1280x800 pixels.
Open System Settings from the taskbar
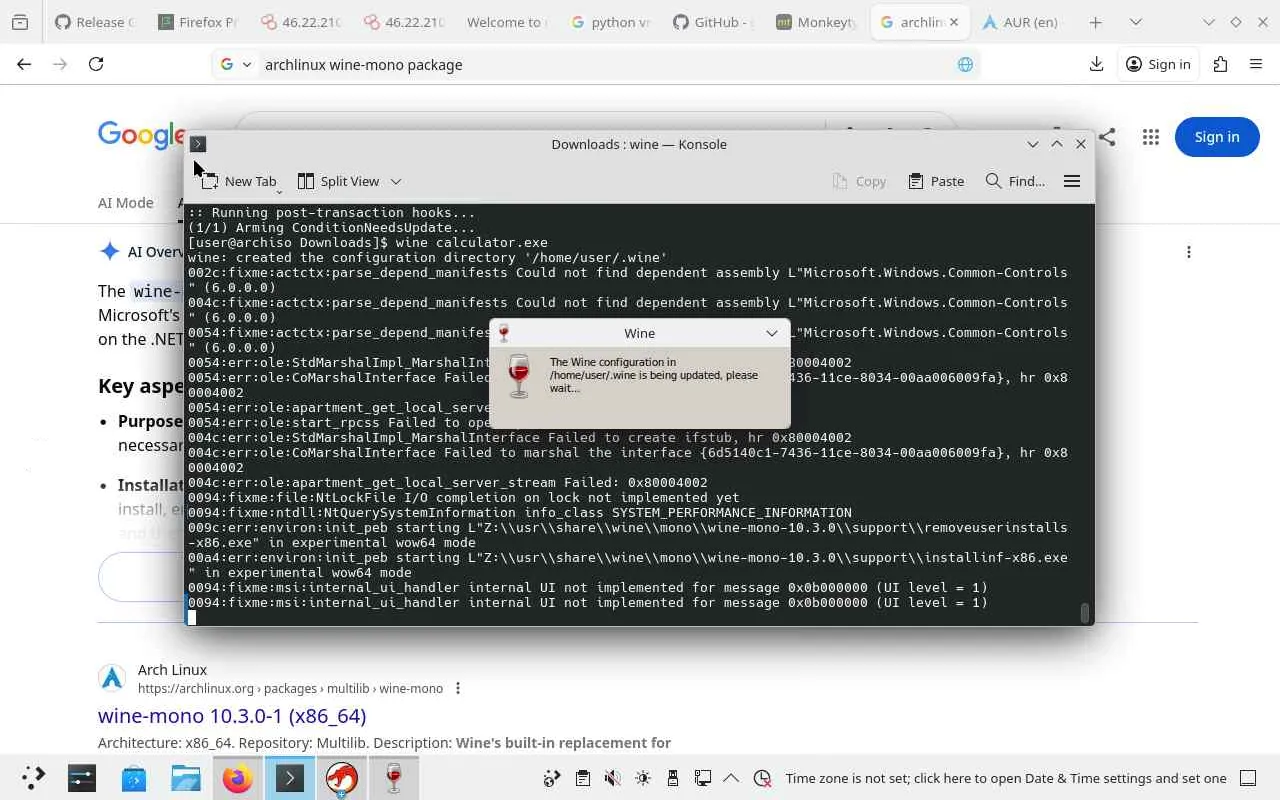(x=82, y=778)
